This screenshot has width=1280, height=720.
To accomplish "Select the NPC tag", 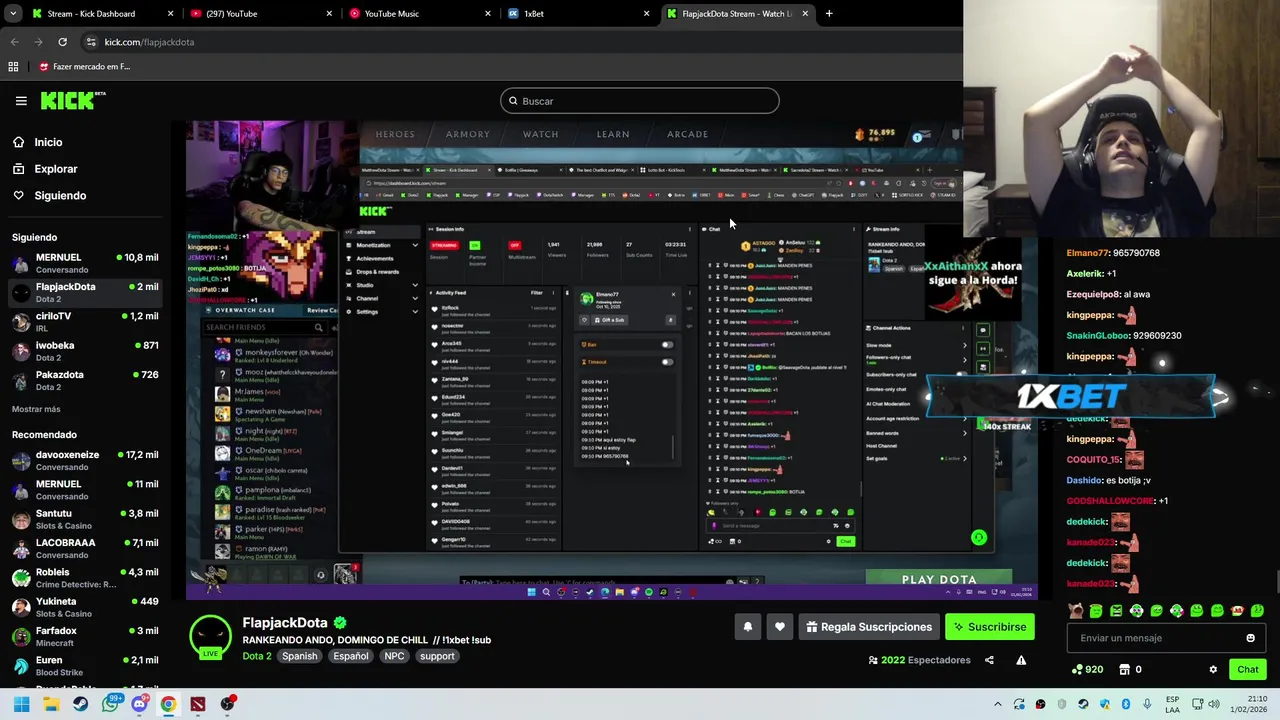I will (x=394, y=656).
